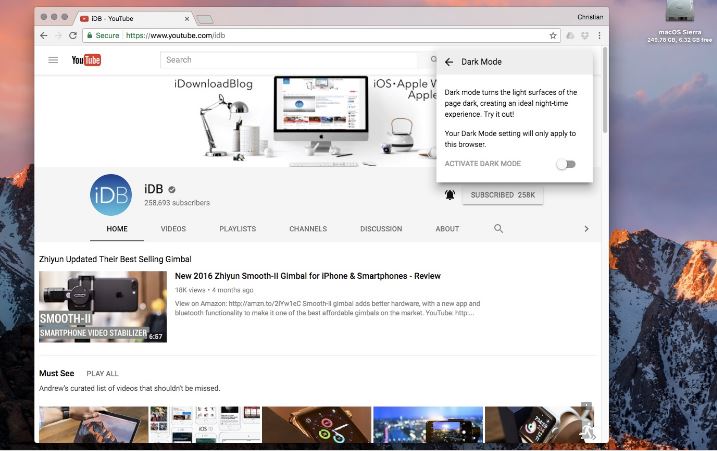Open the YouTube hamburger guide menu

[53, 60]
